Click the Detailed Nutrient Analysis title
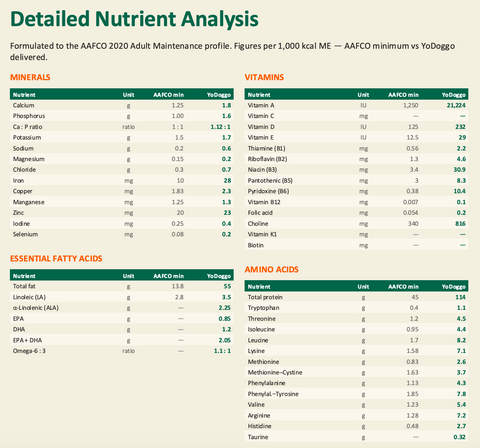The height and width of the screenshot is (448, 480). pos(134,19)
